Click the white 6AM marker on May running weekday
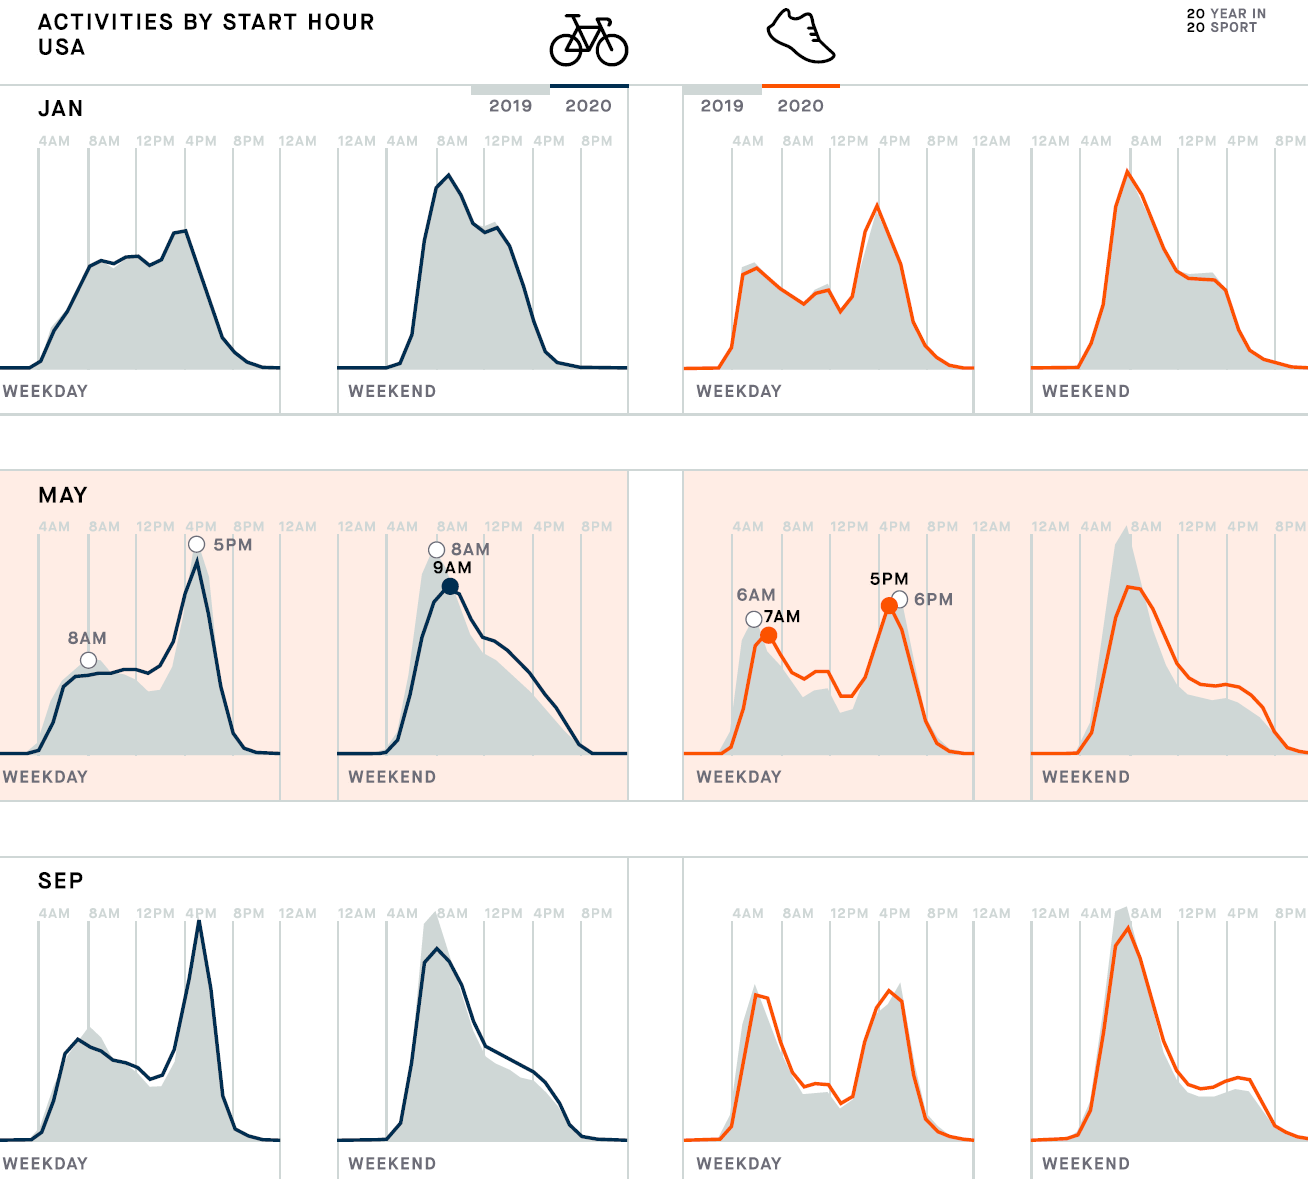This screenshot has width=1308, height=1179. [754, 620]
